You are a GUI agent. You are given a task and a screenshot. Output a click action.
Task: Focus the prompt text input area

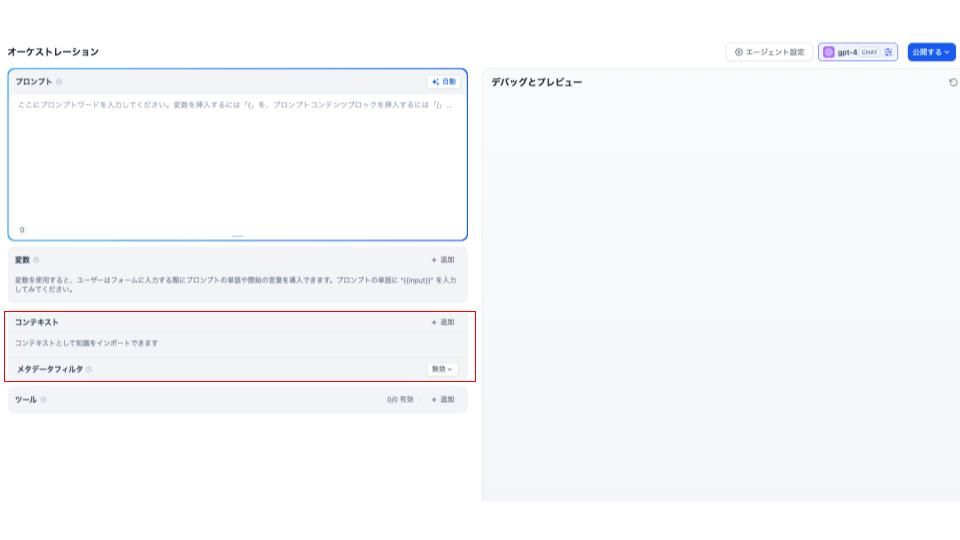click(237, 160)
